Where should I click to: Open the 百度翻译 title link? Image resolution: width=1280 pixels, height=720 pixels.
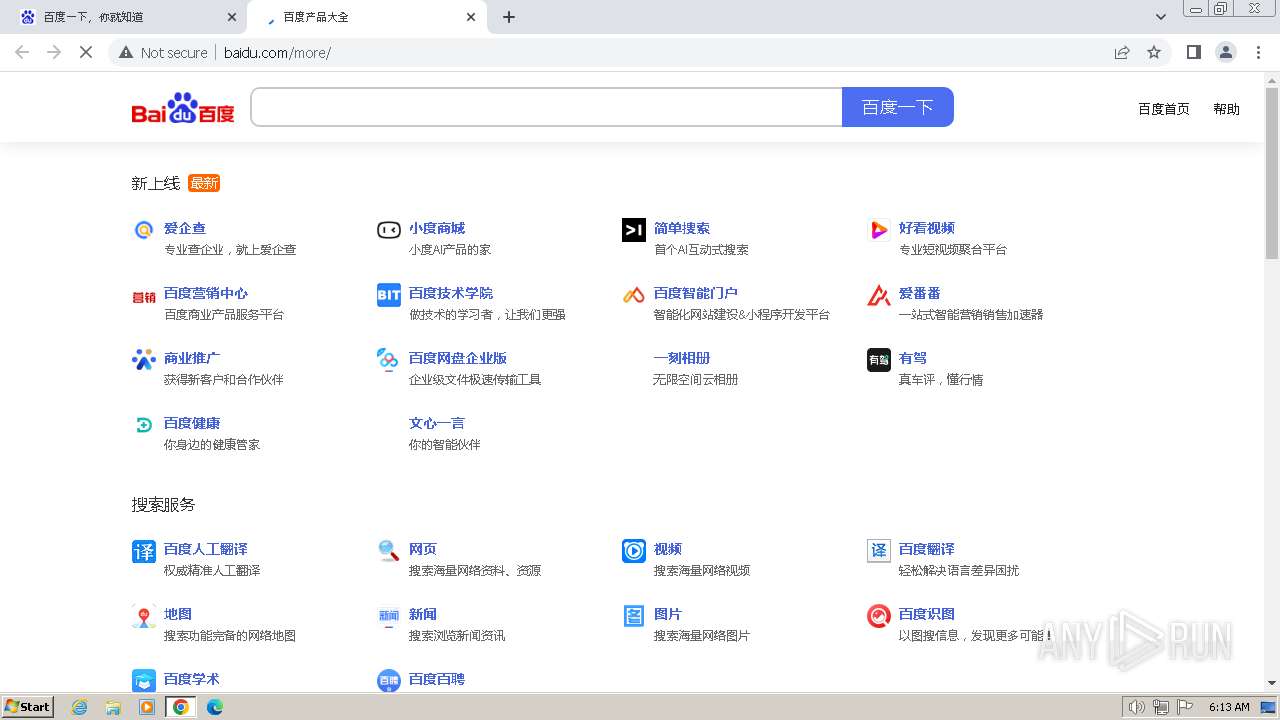pyautogui.click(x=927, y=549)
